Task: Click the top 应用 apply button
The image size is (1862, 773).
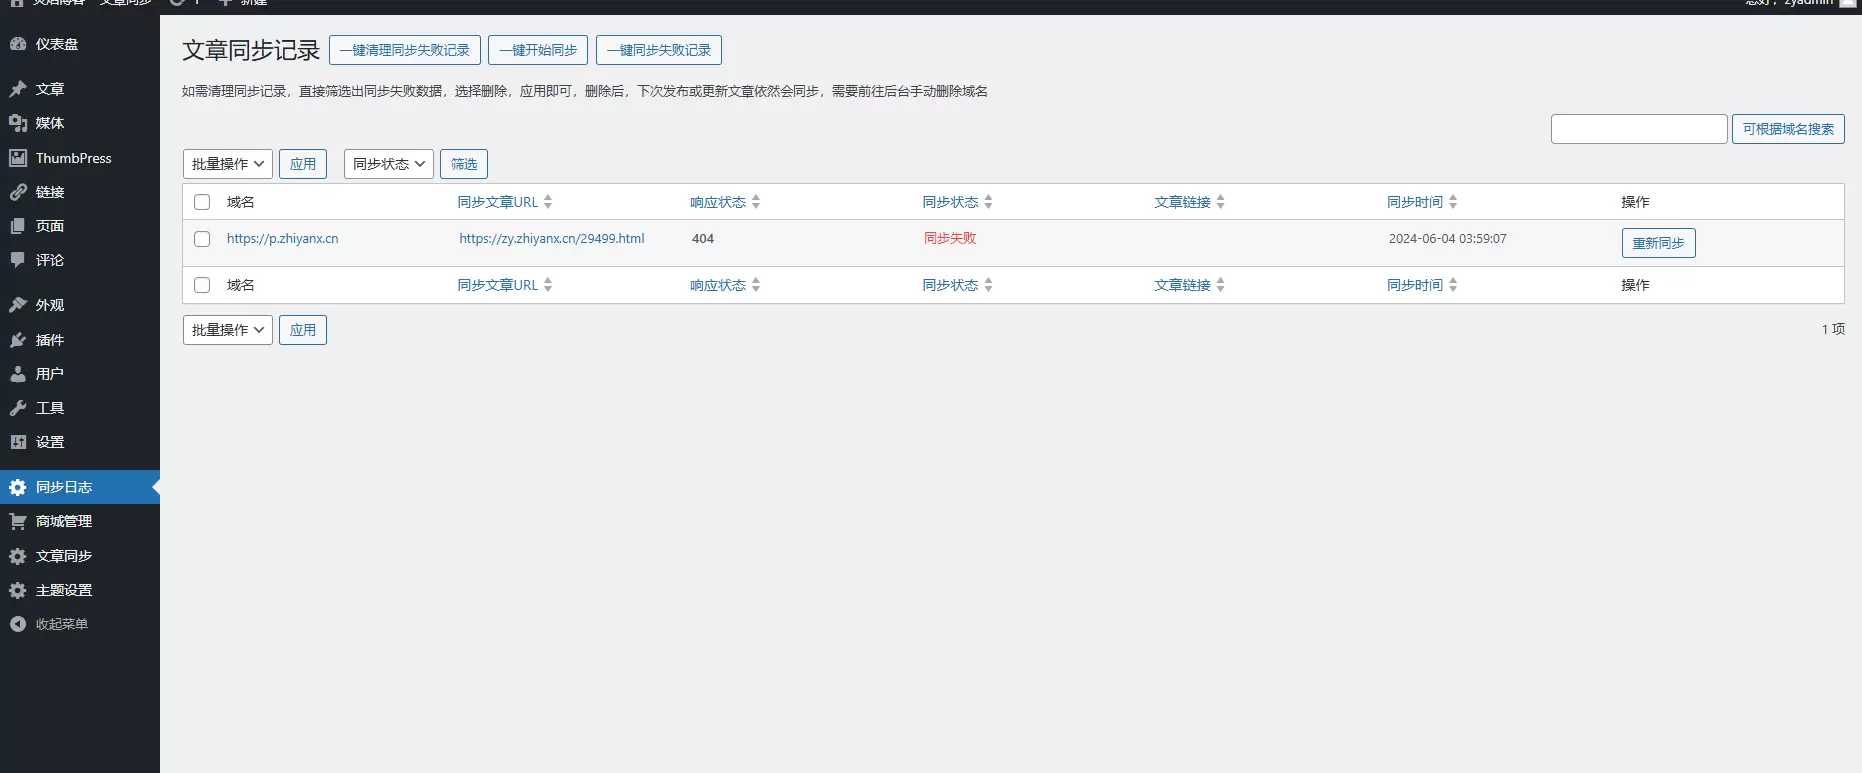Action: pos(303,164)
